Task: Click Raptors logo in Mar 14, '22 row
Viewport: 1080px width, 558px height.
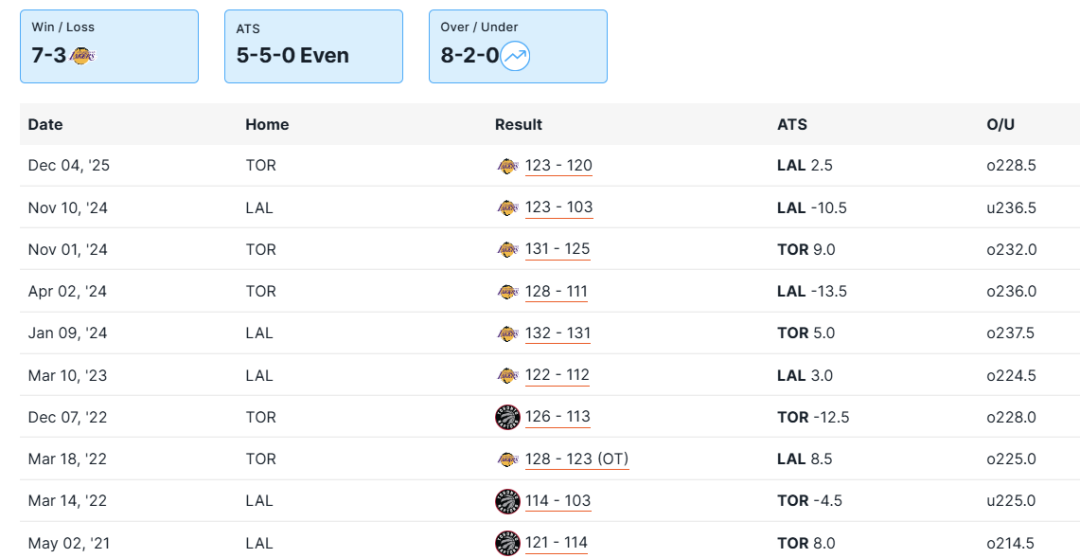Action: (x=507, y=501)
